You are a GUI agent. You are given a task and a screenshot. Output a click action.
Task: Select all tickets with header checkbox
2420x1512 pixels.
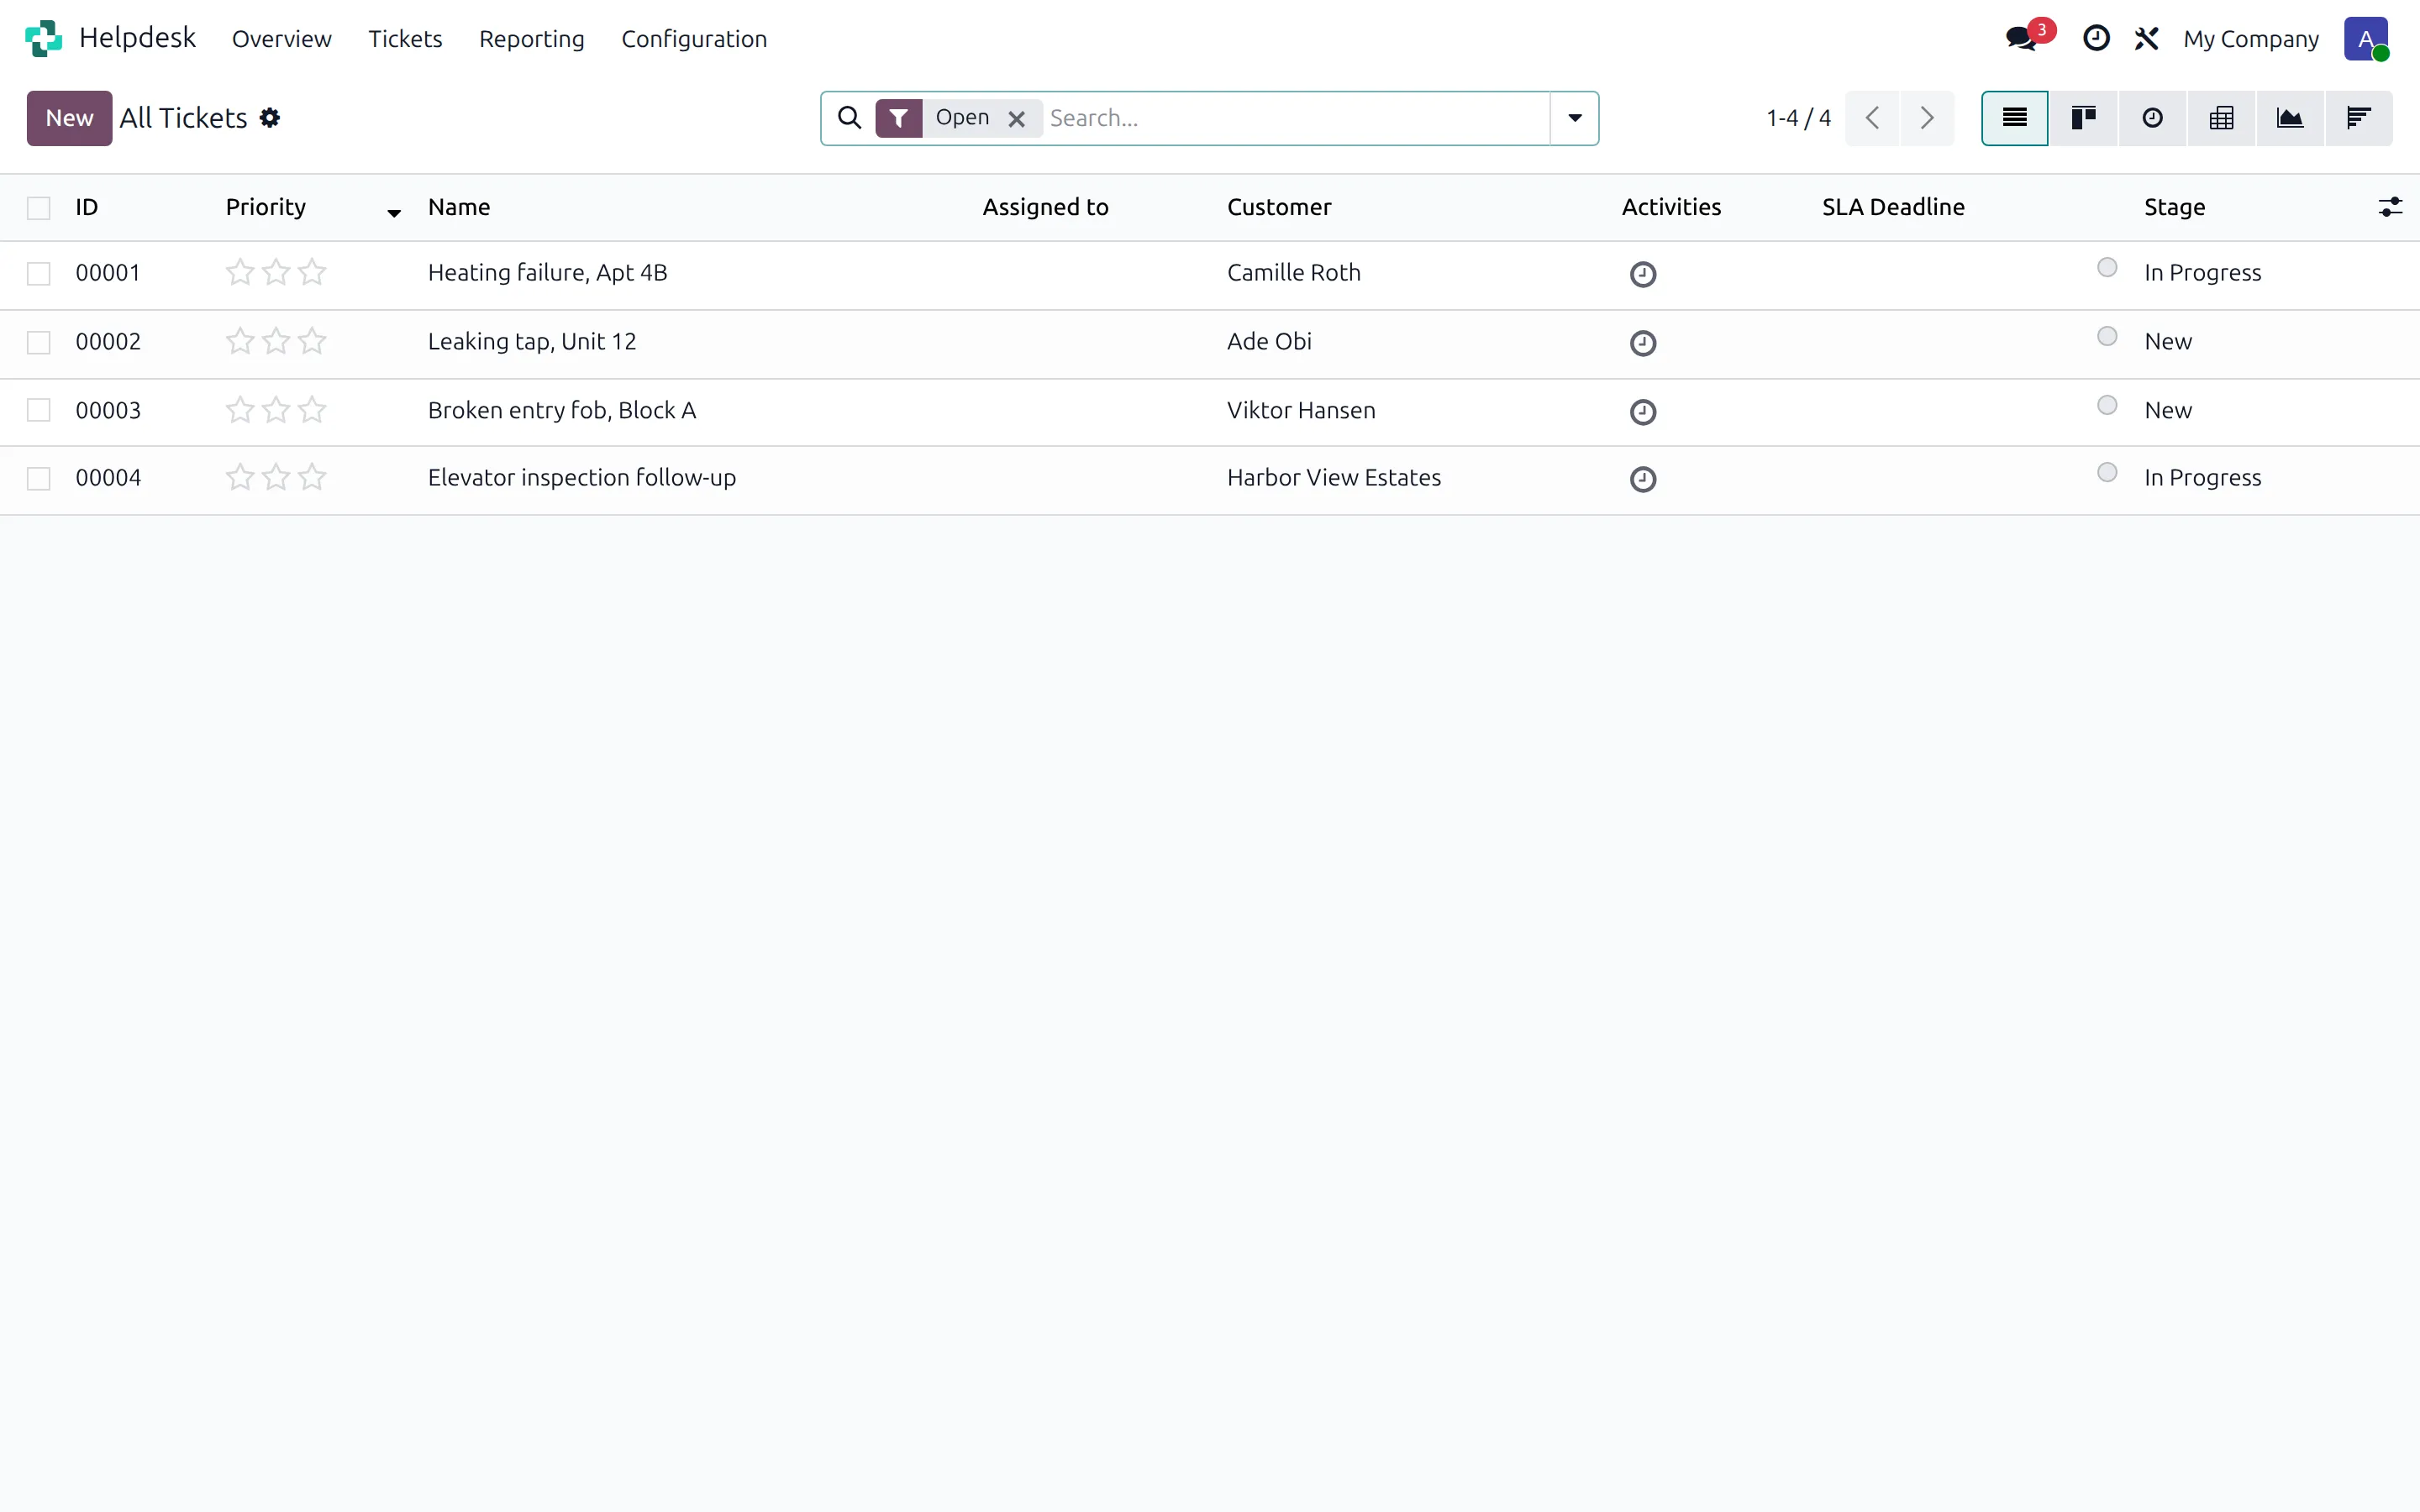(39, 208)
